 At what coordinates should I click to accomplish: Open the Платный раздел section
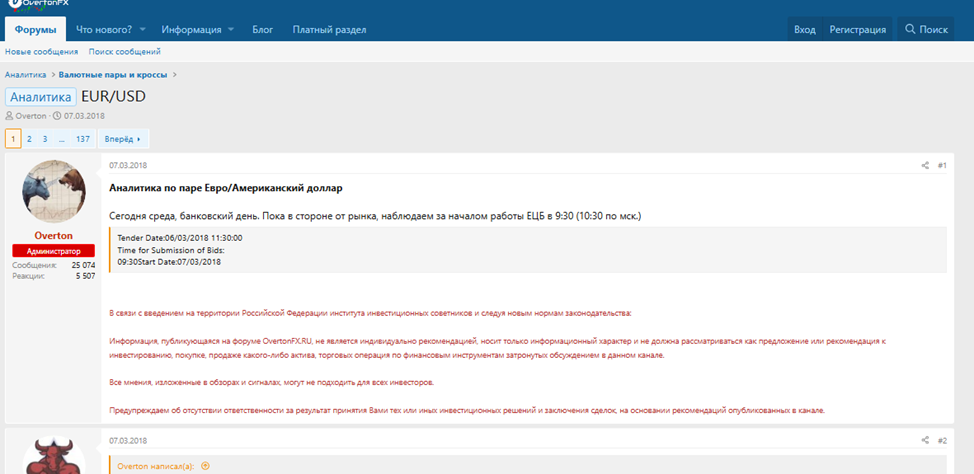click(329, 29)
